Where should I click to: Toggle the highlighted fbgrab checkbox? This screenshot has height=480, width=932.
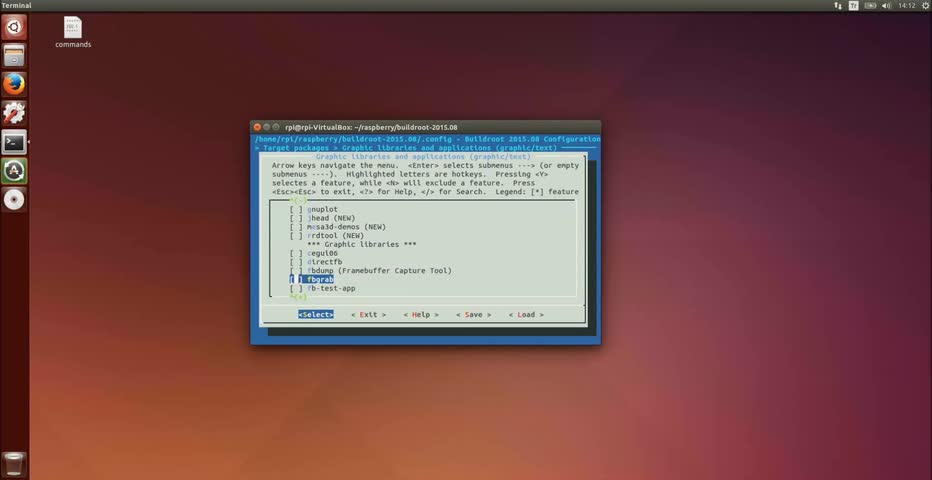point(296,279)
